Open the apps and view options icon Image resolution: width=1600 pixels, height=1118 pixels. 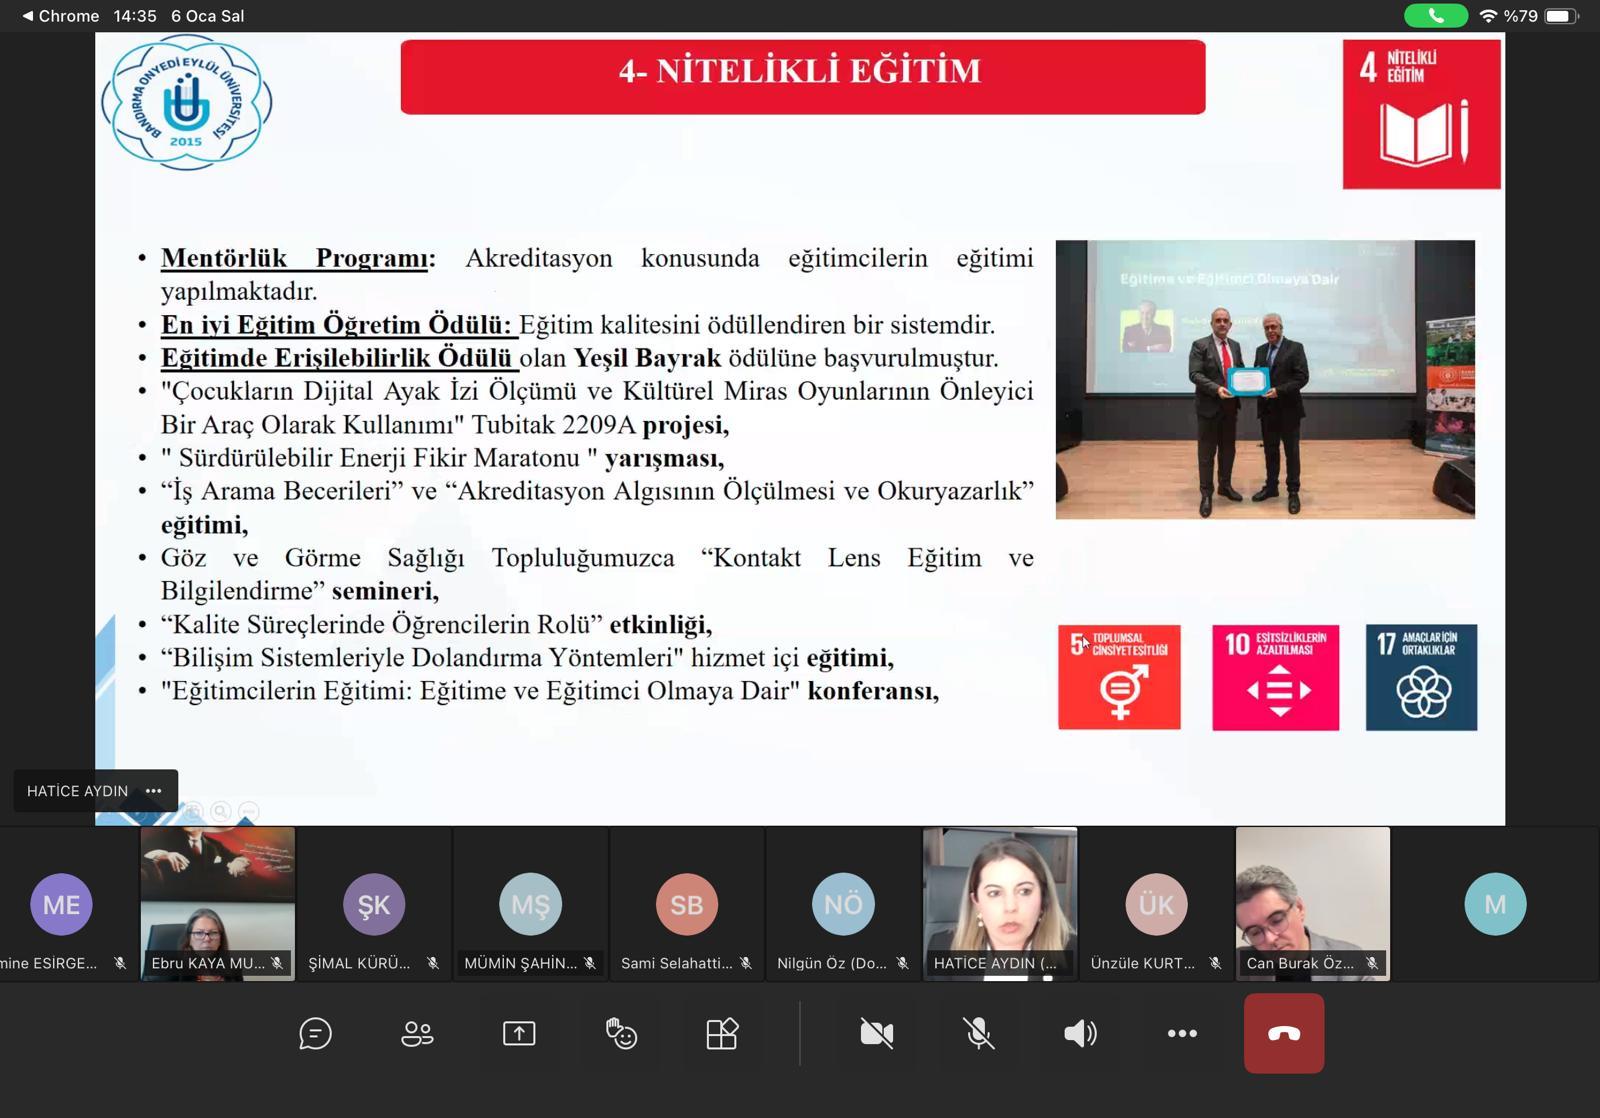coord(722,1033)
